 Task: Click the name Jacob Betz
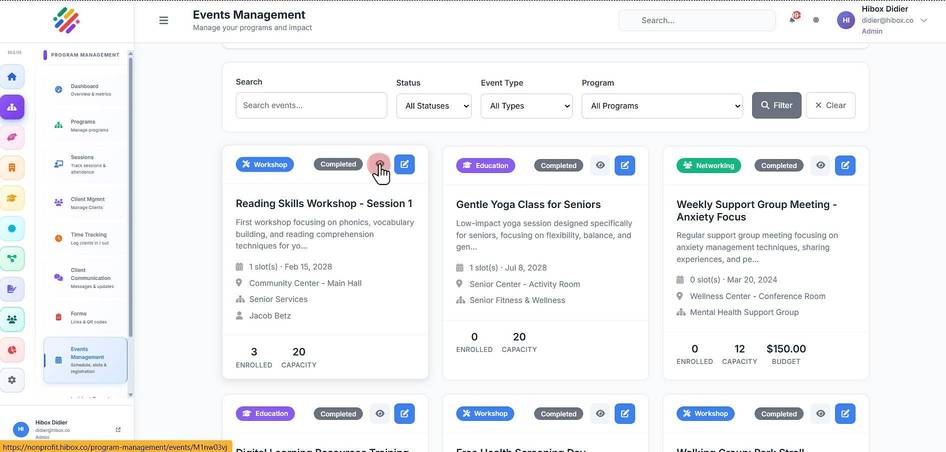point(270,316)
